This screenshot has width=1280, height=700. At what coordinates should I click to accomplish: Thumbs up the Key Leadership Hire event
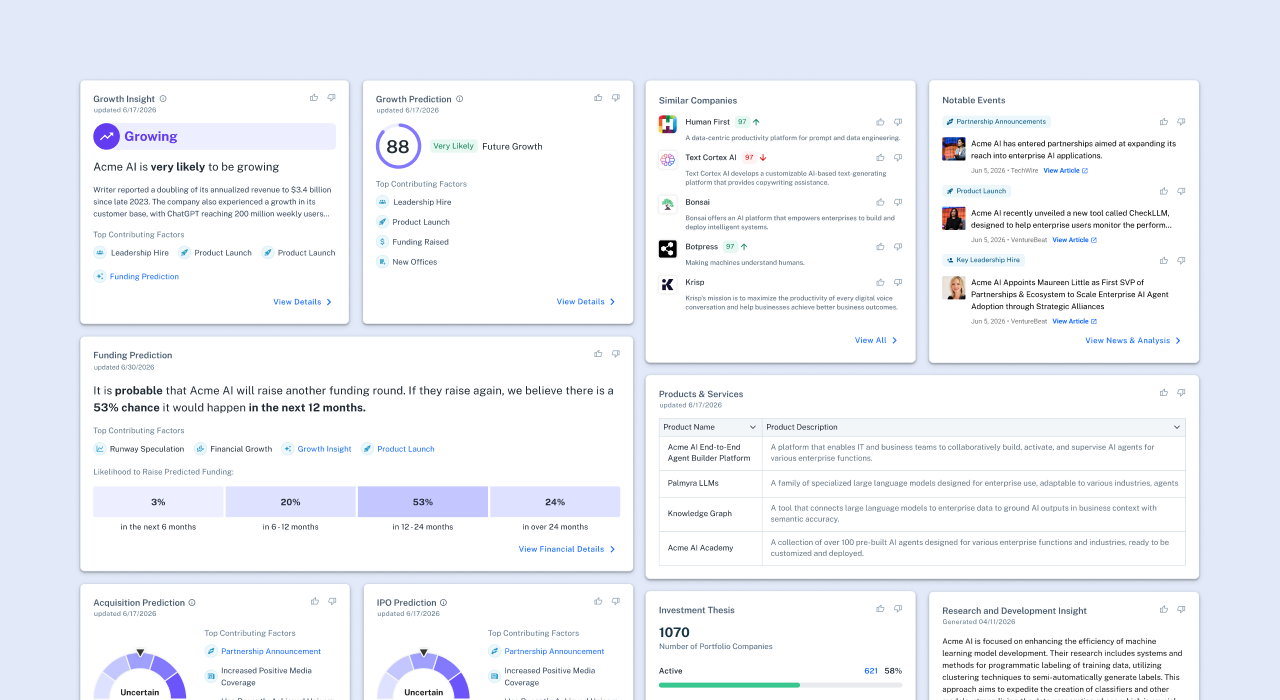[1163, 260]
